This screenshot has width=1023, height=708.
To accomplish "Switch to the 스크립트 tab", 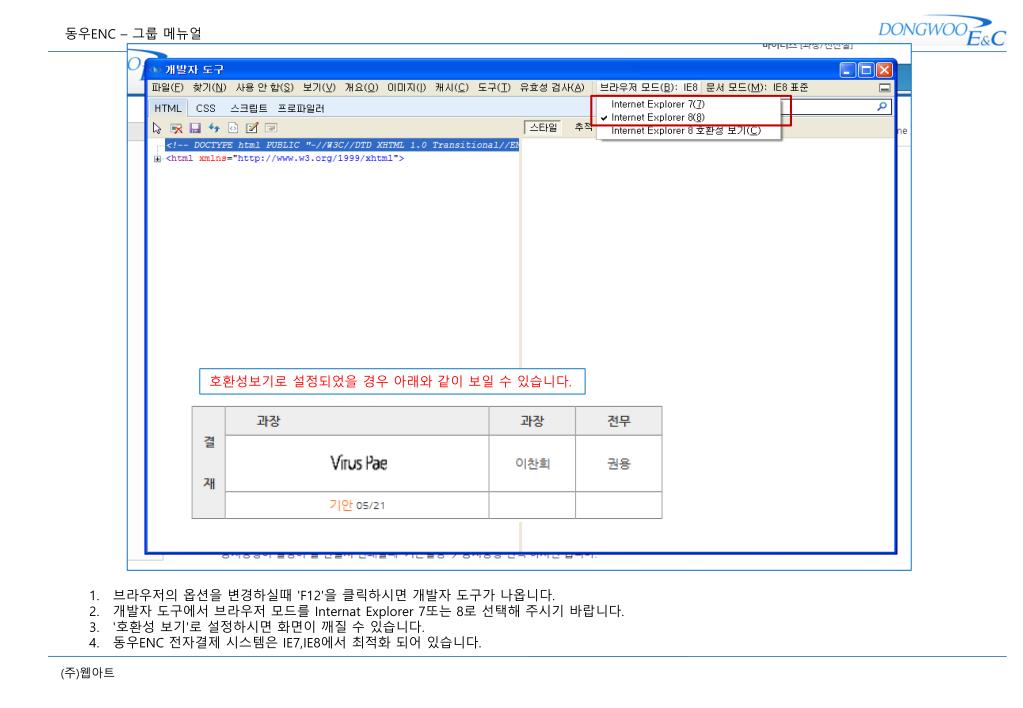I will click(249, 108).
